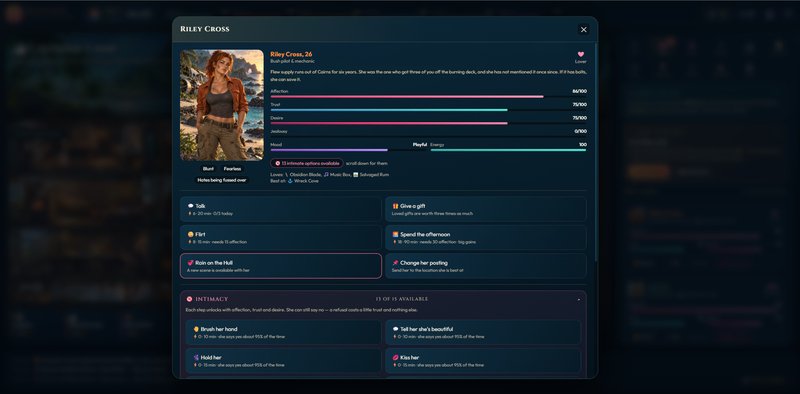Click the Hates being fussed over tag
This screenshot has width=800, height=394.
pos(222,180)
